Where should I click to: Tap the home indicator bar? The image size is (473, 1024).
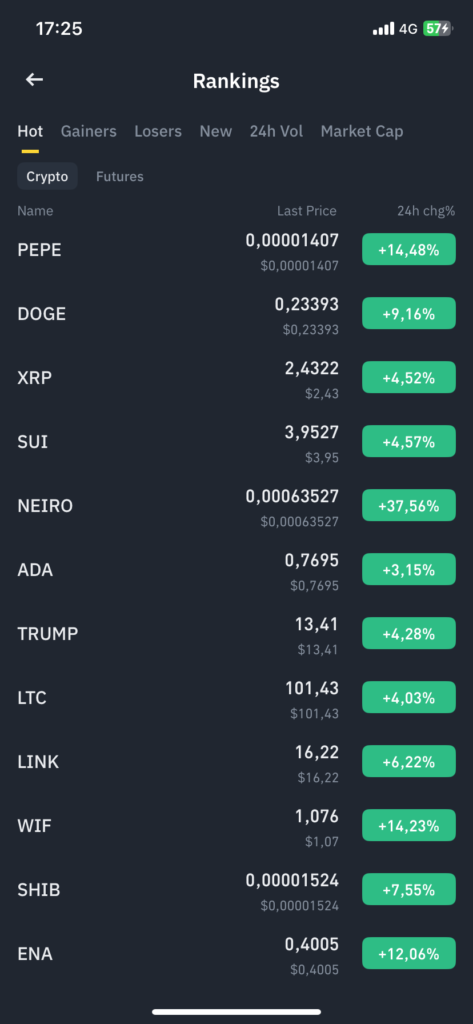pos(236,1012)
